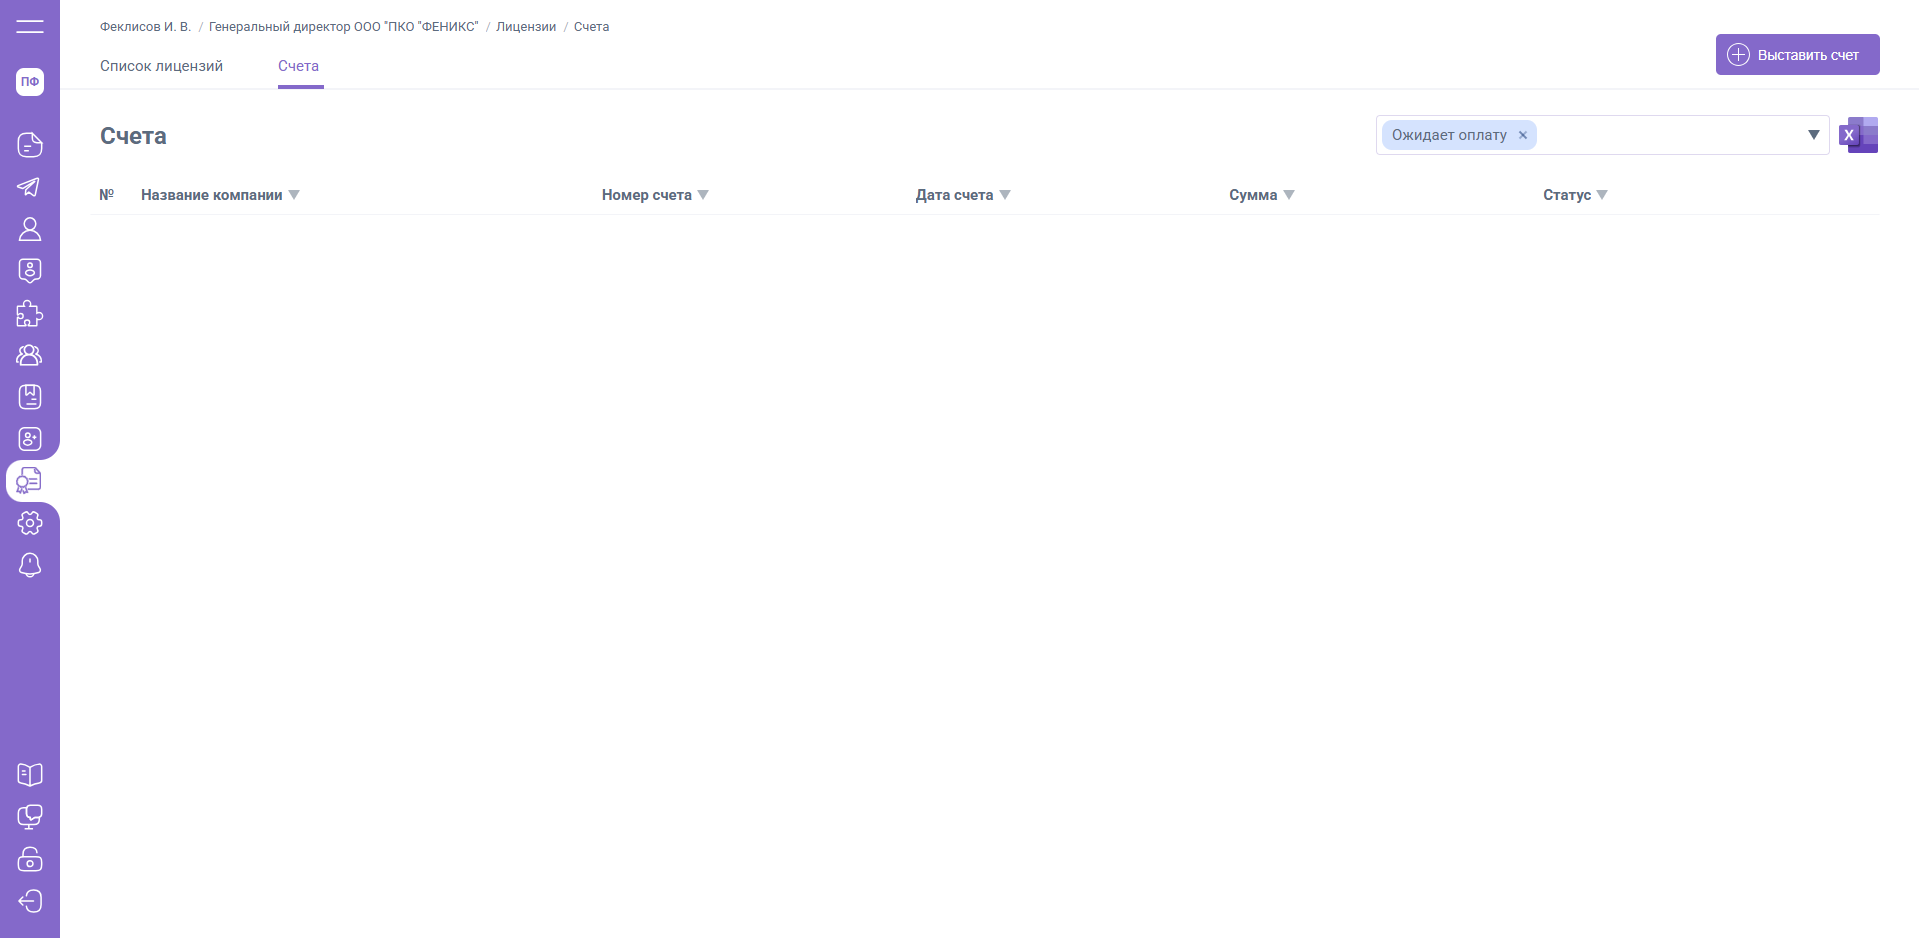
Task: Open the padlock icon in sidebar
Action: (30, 859)
